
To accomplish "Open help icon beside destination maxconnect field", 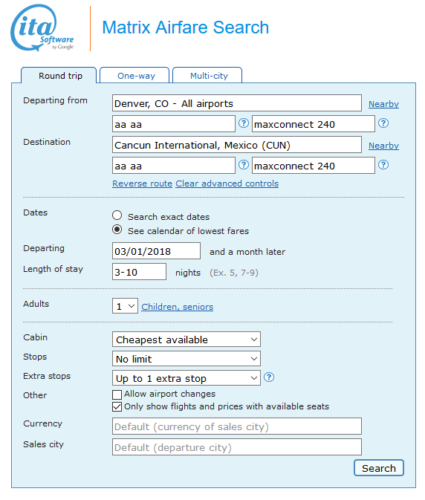I will (383, 165).
